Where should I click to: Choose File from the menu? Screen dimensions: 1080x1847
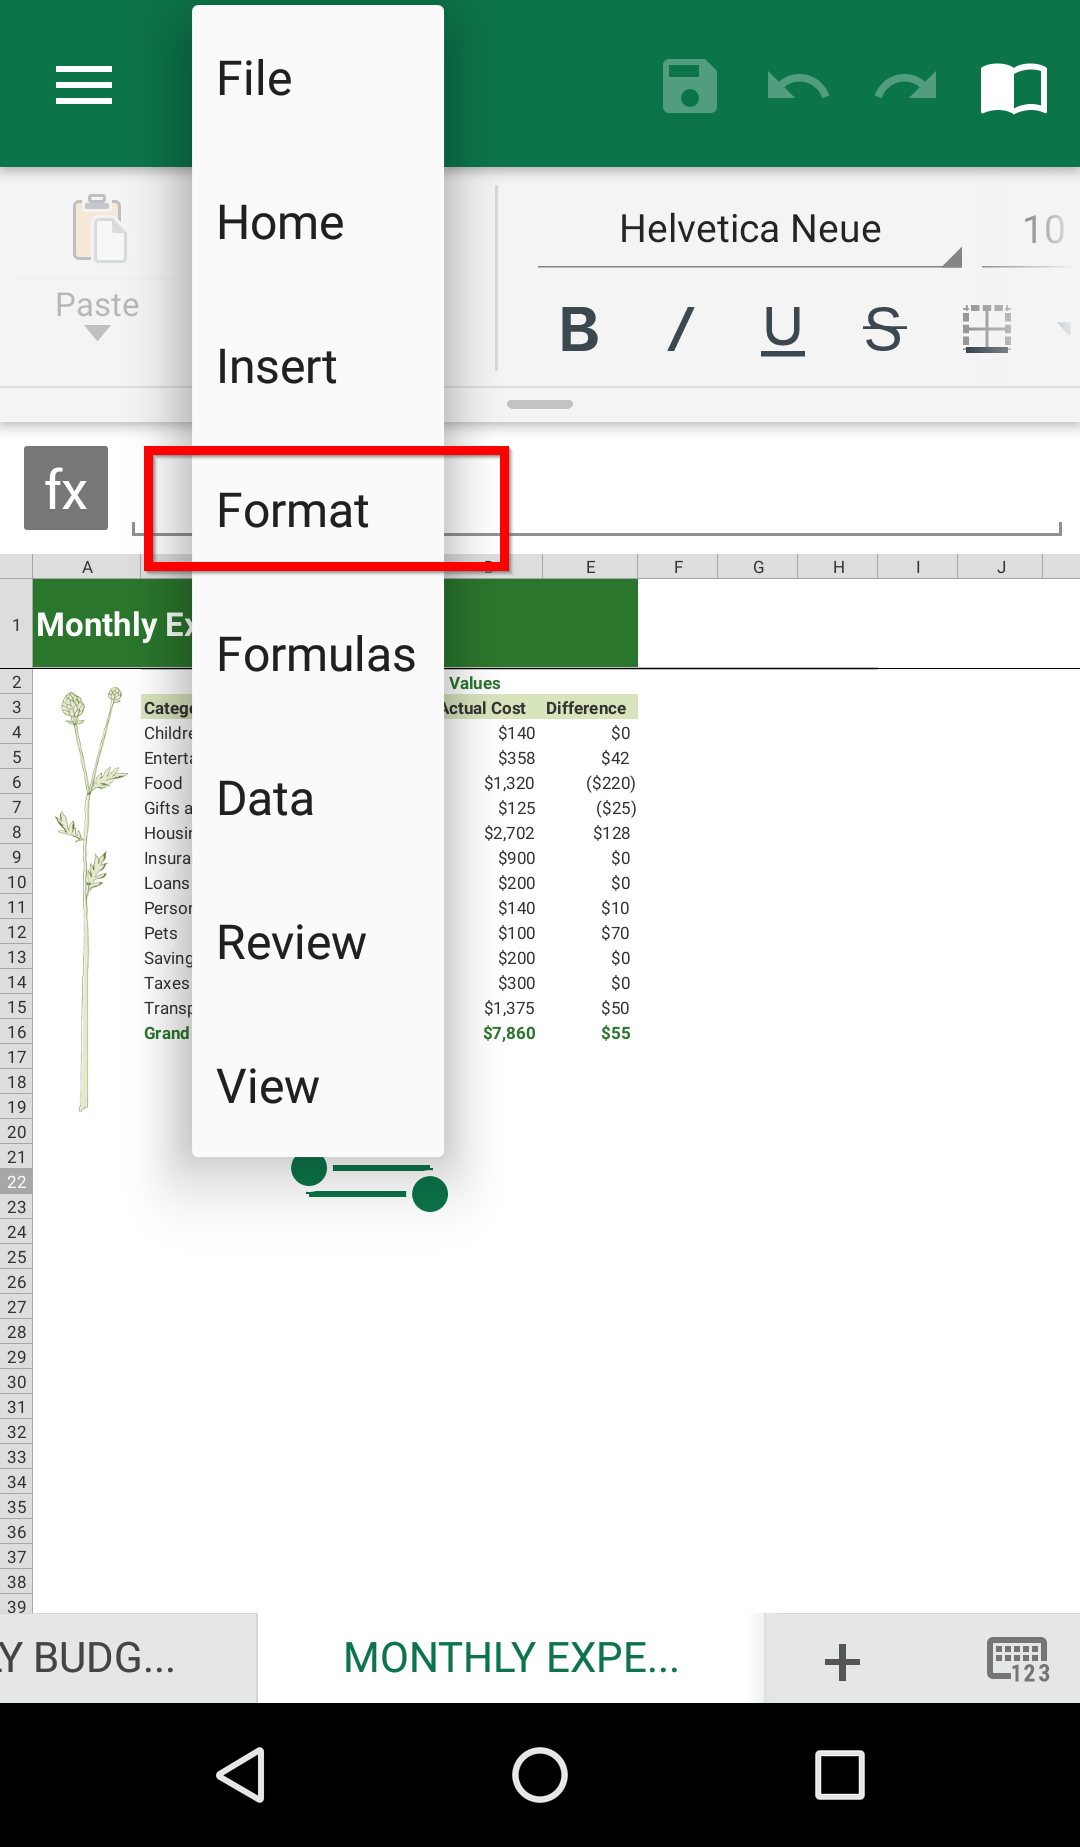coord(318,78)
